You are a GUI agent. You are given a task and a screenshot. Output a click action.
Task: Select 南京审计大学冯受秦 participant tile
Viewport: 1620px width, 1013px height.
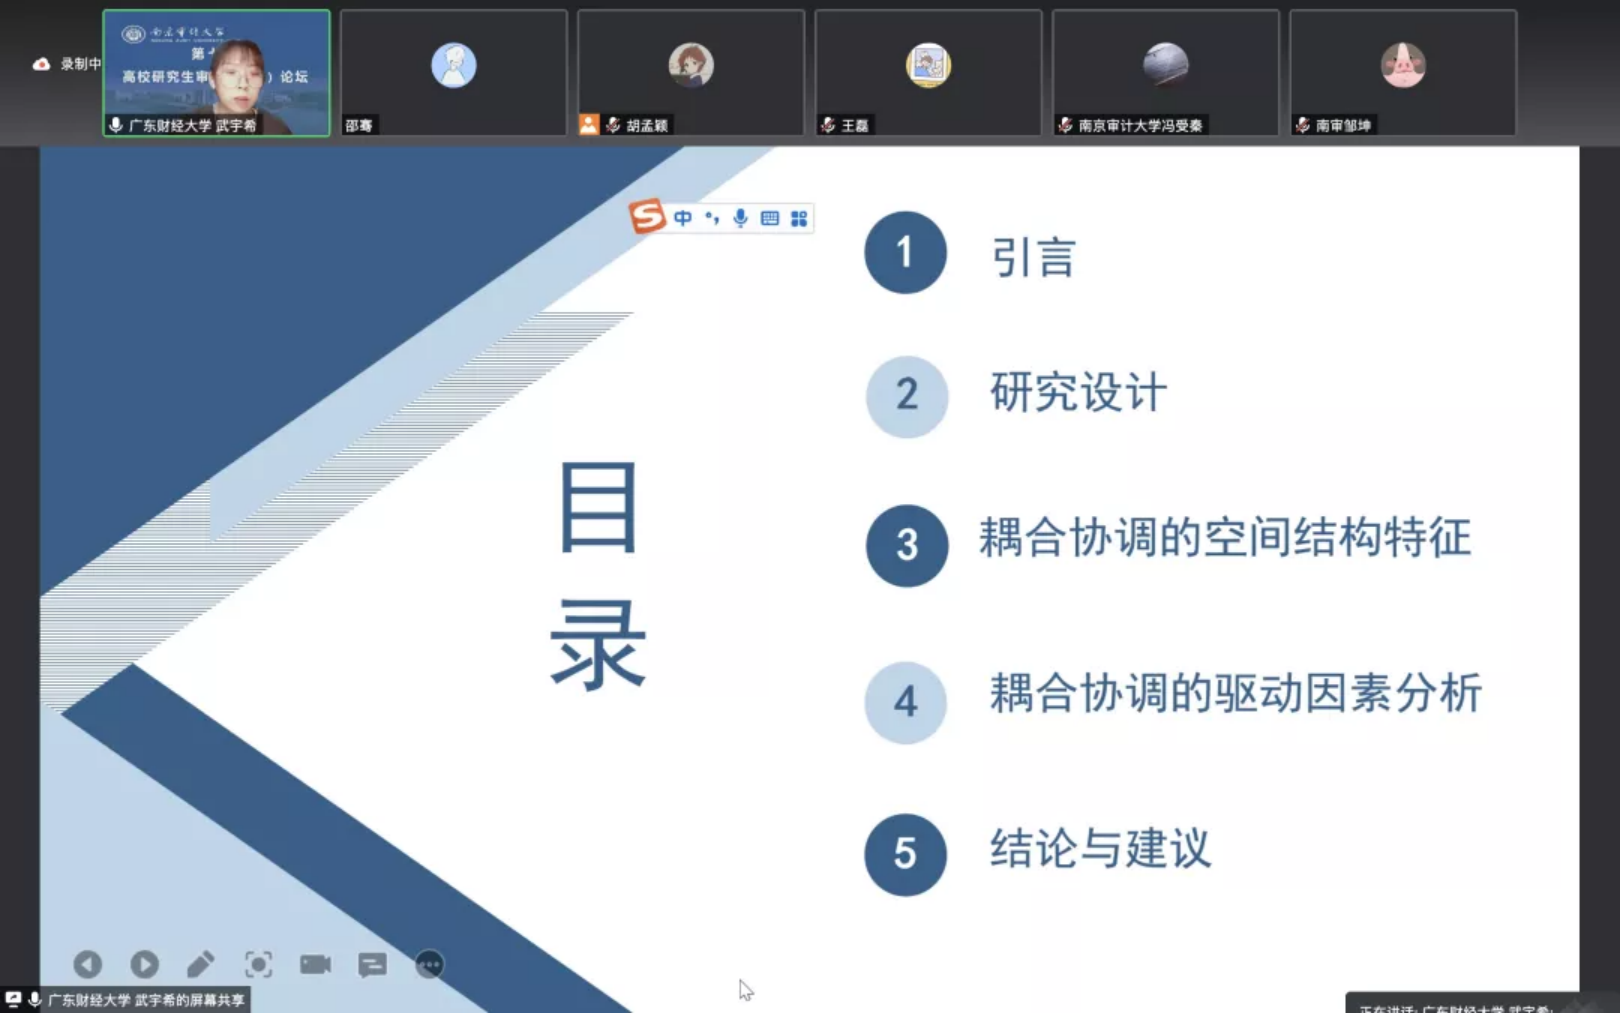click(x=1165, y=73)
